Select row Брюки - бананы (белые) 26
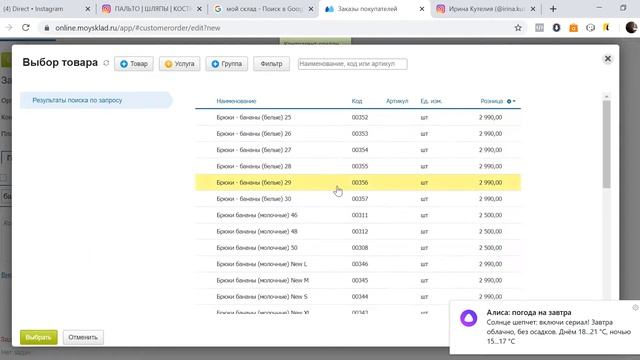The width and height of the screenshot is (640, 360). point(358,134)
